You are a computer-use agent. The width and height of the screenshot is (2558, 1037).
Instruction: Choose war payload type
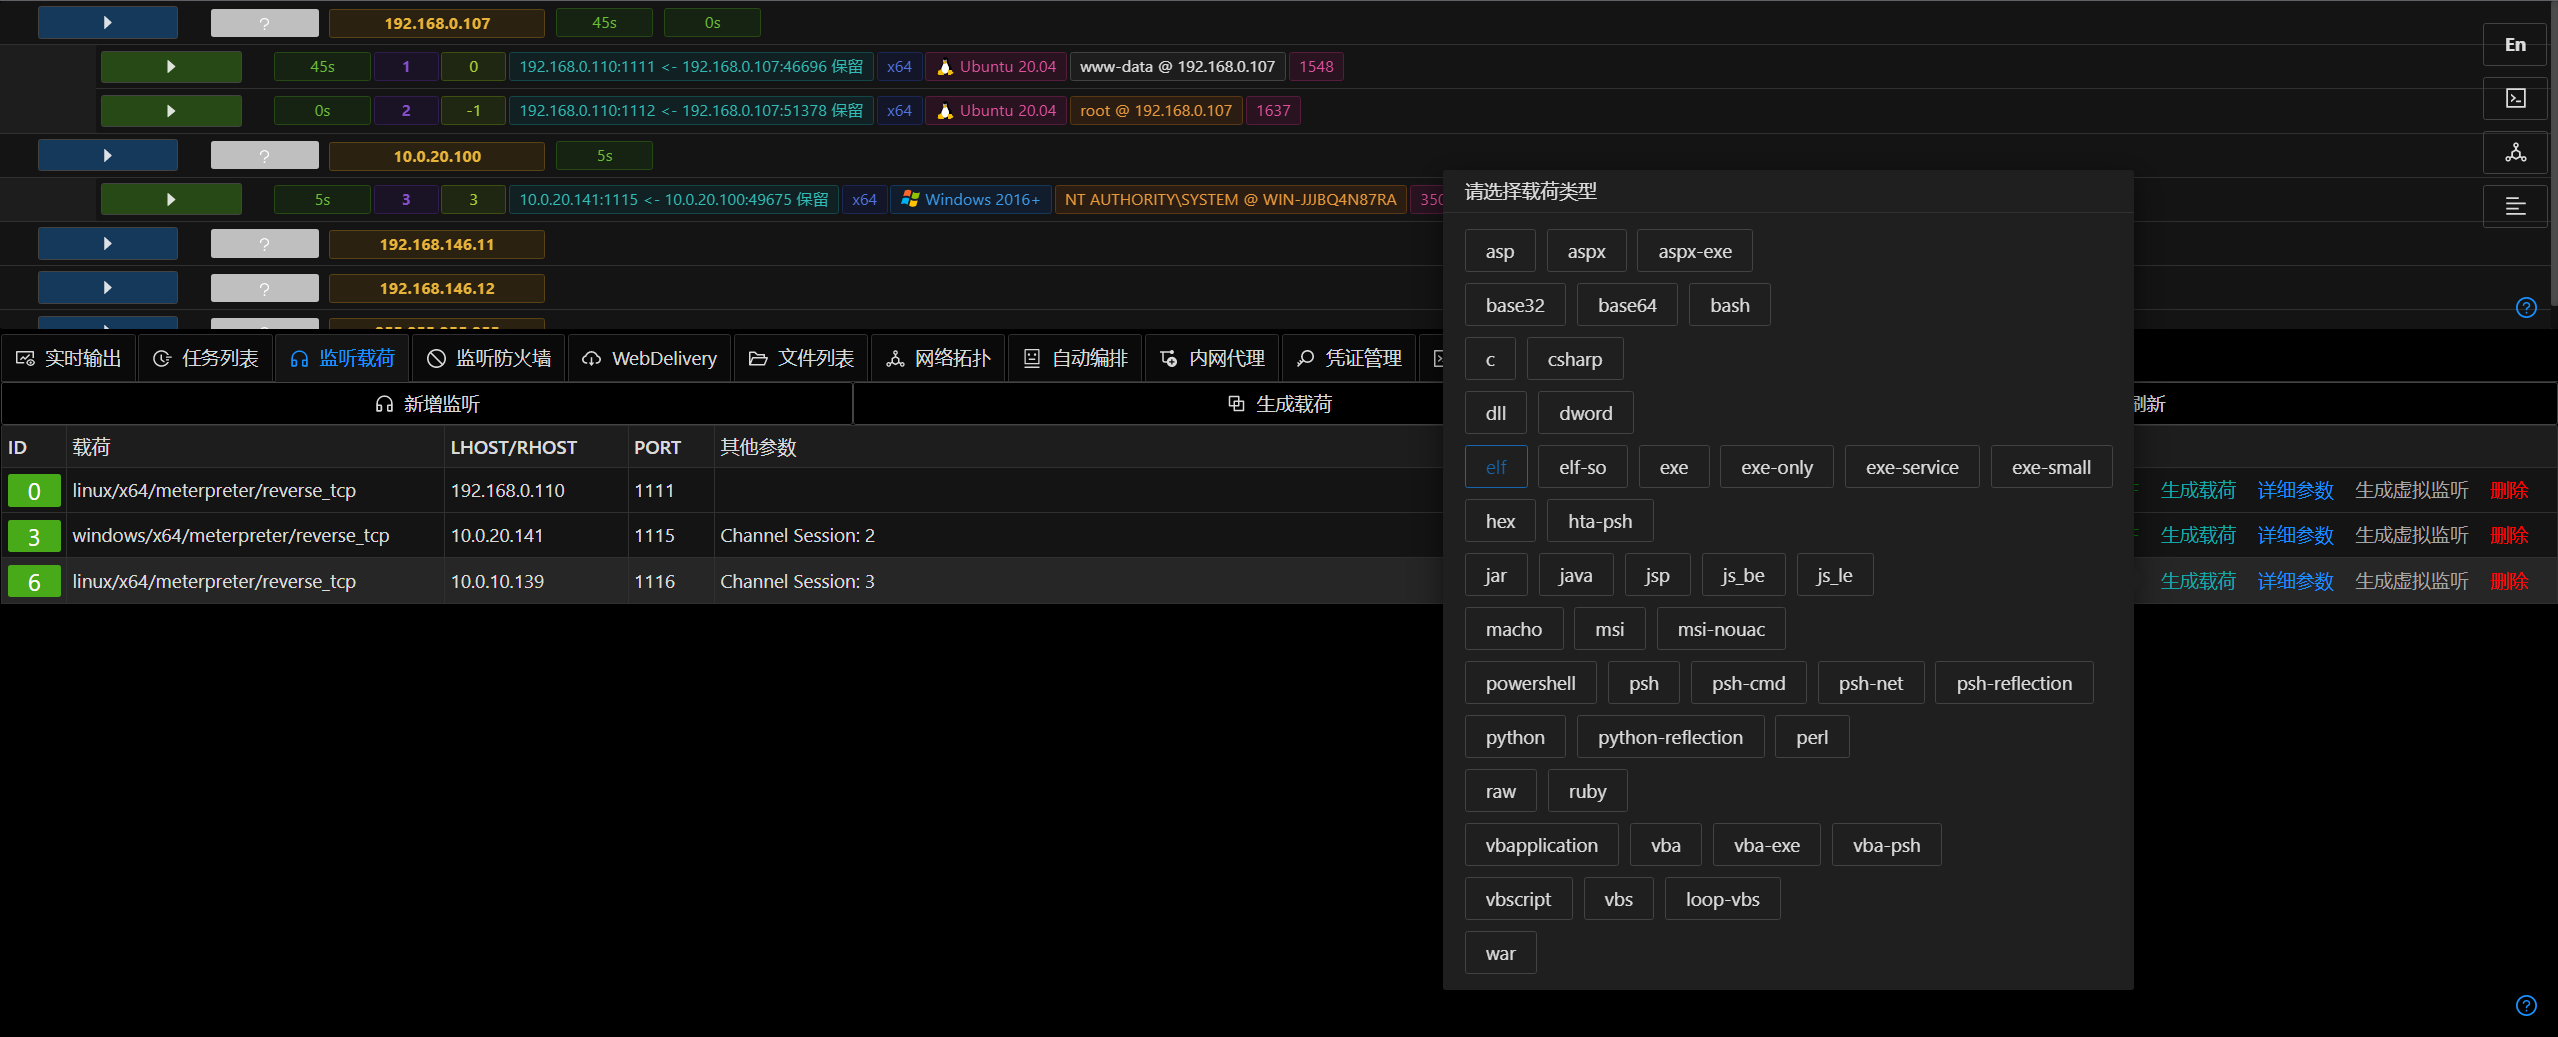click(1500, 953)
